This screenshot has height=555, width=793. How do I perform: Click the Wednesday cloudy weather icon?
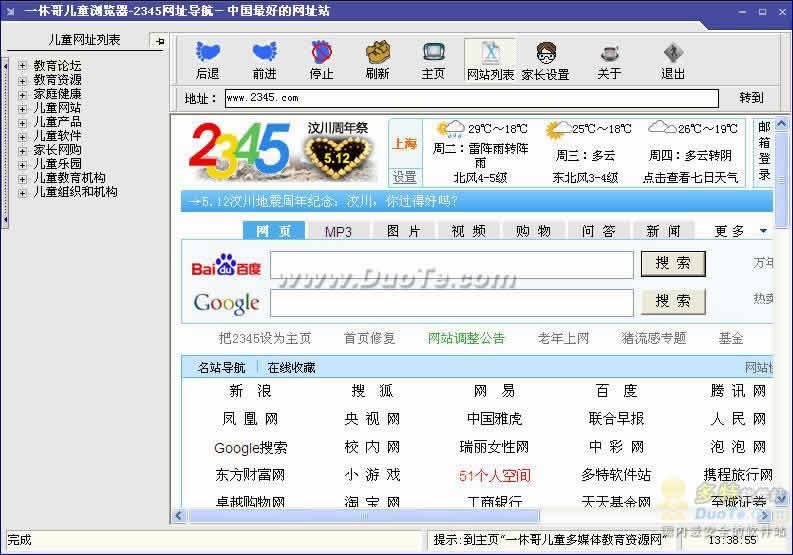click(558, 130)
